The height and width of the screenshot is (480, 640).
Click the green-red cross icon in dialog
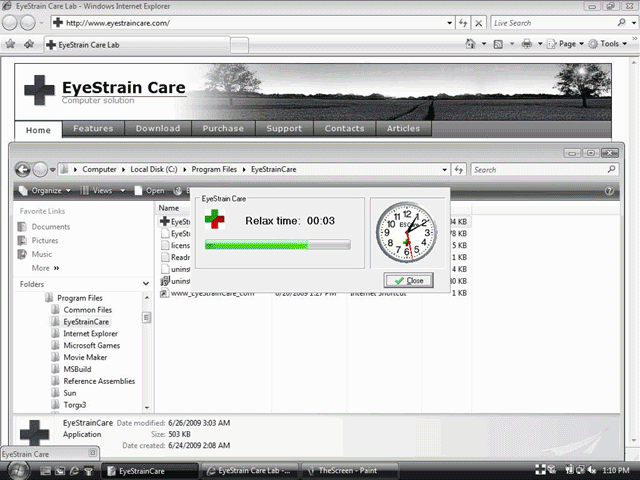click(215, 219)
